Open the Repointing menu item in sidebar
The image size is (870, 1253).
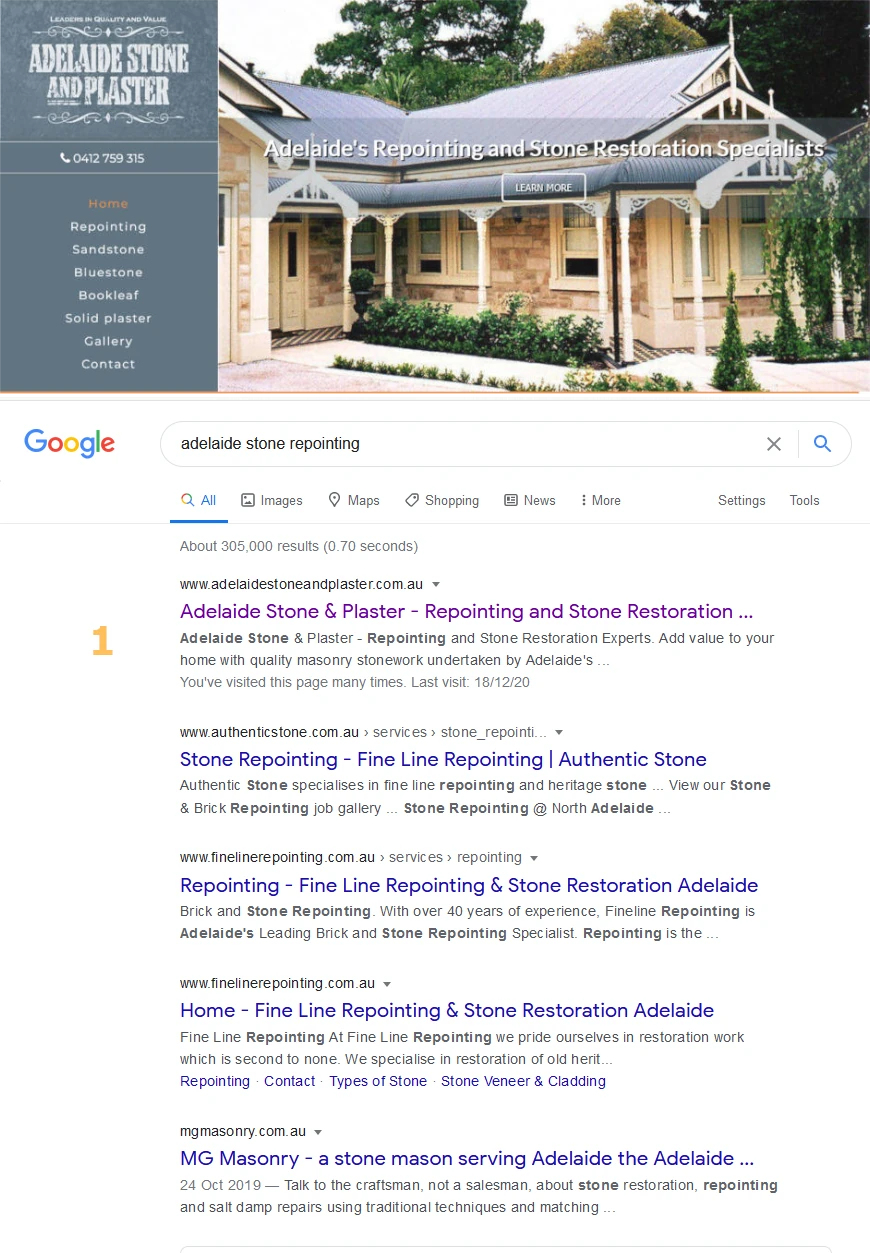tap(108, 227)
